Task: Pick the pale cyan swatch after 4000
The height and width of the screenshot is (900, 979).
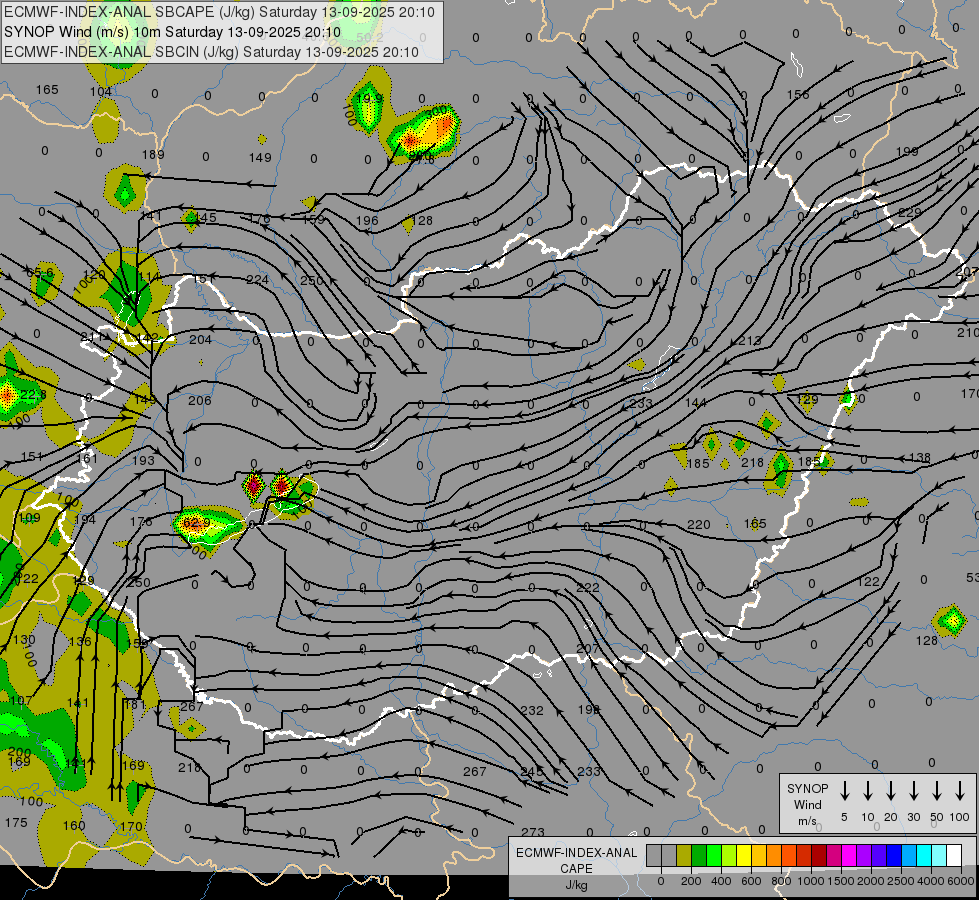Action: [939, 856]
